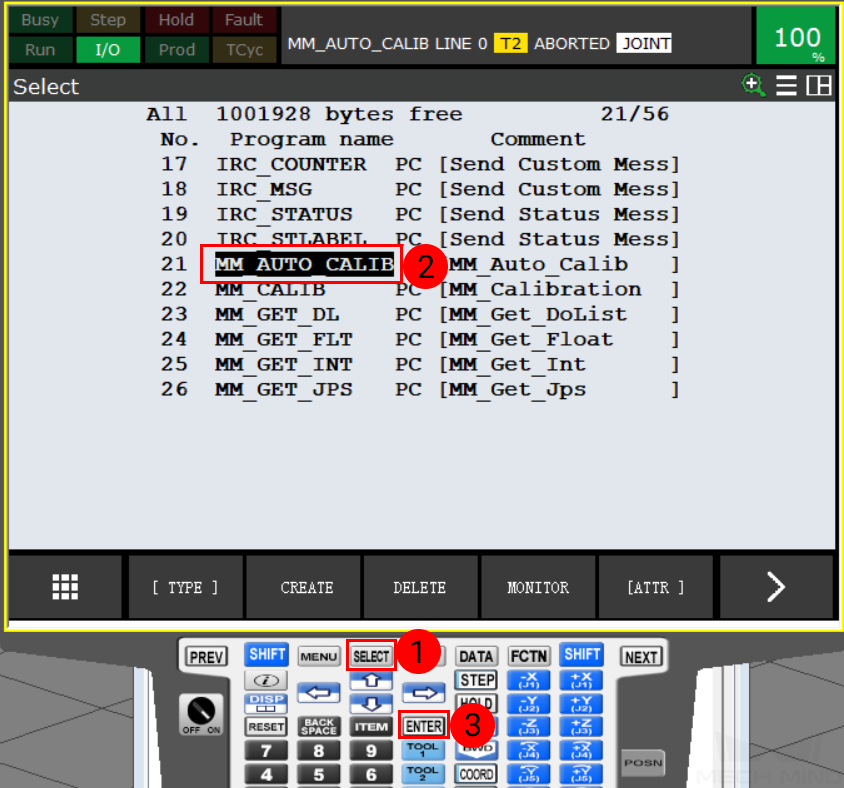Click the number 7 key

(266, 750)
